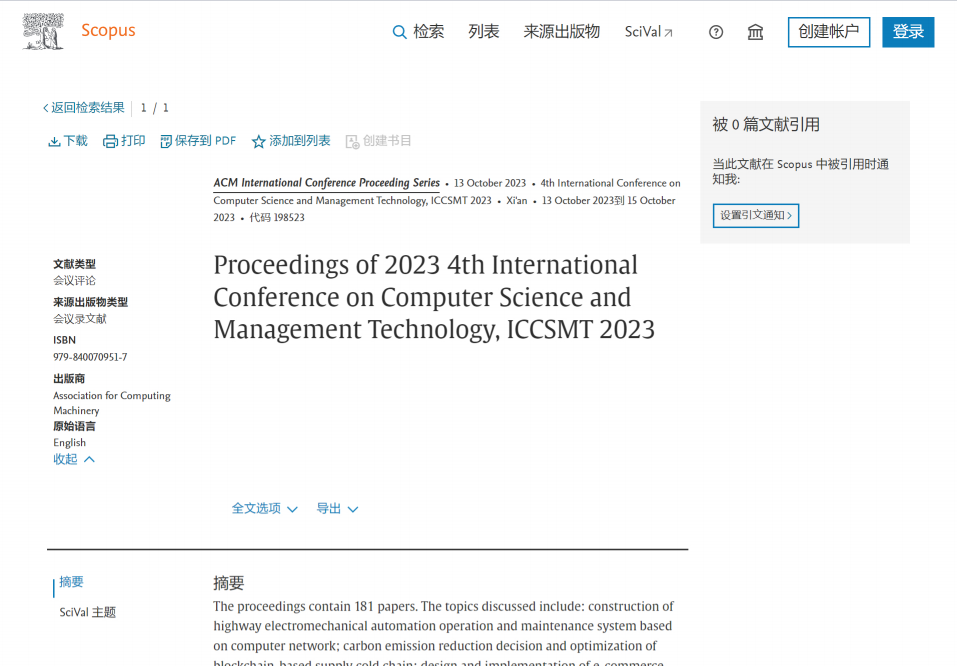Click the 添加到列表 label

click(x=300, y=141)
